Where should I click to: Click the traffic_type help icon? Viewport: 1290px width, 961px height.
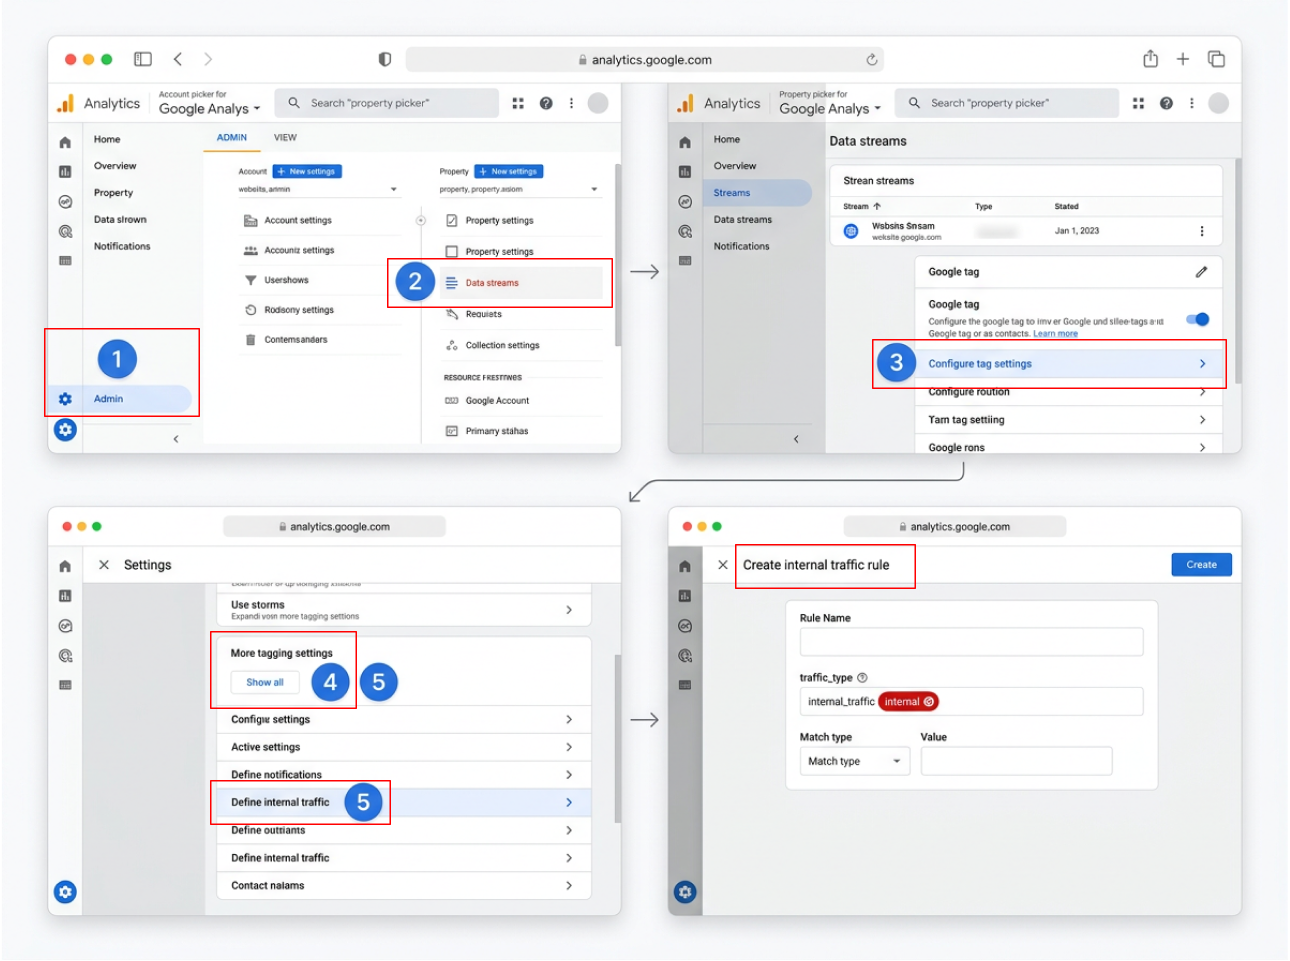click(862, 677)
